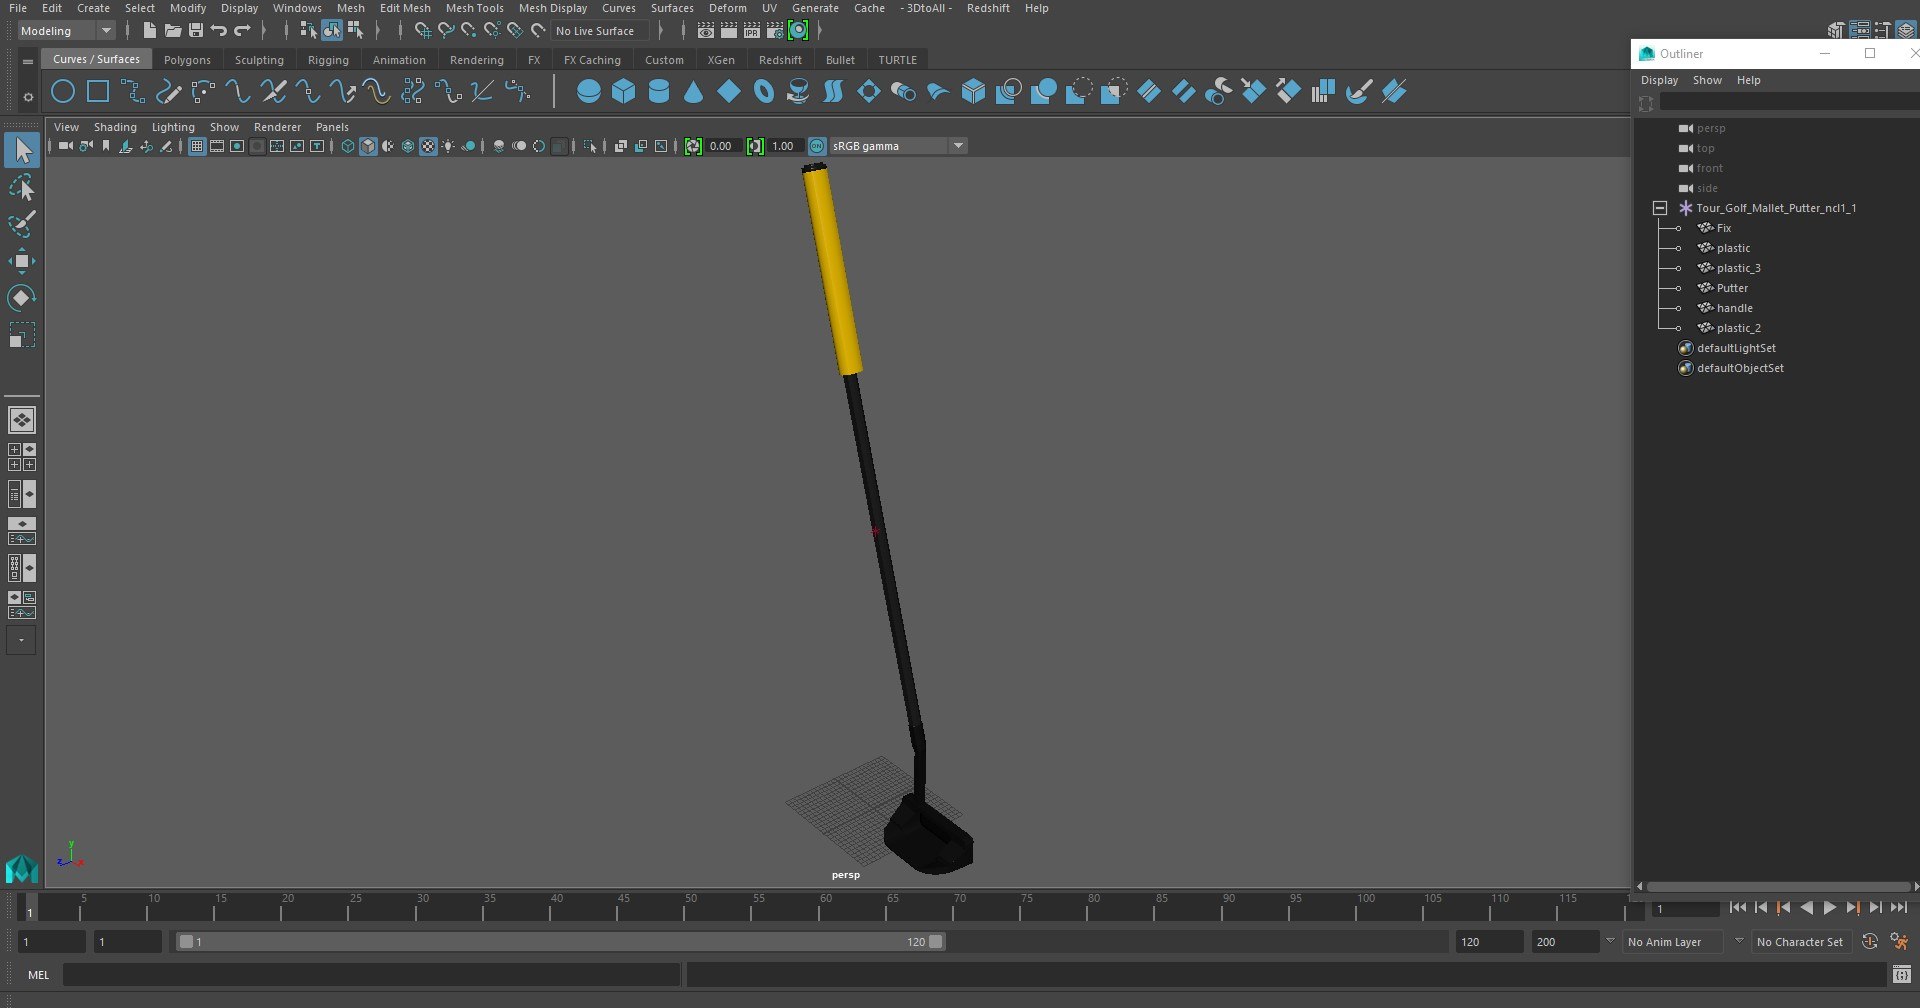Toggle the viewport grid display
The image size is (1920, 1008).
[197, 146]
